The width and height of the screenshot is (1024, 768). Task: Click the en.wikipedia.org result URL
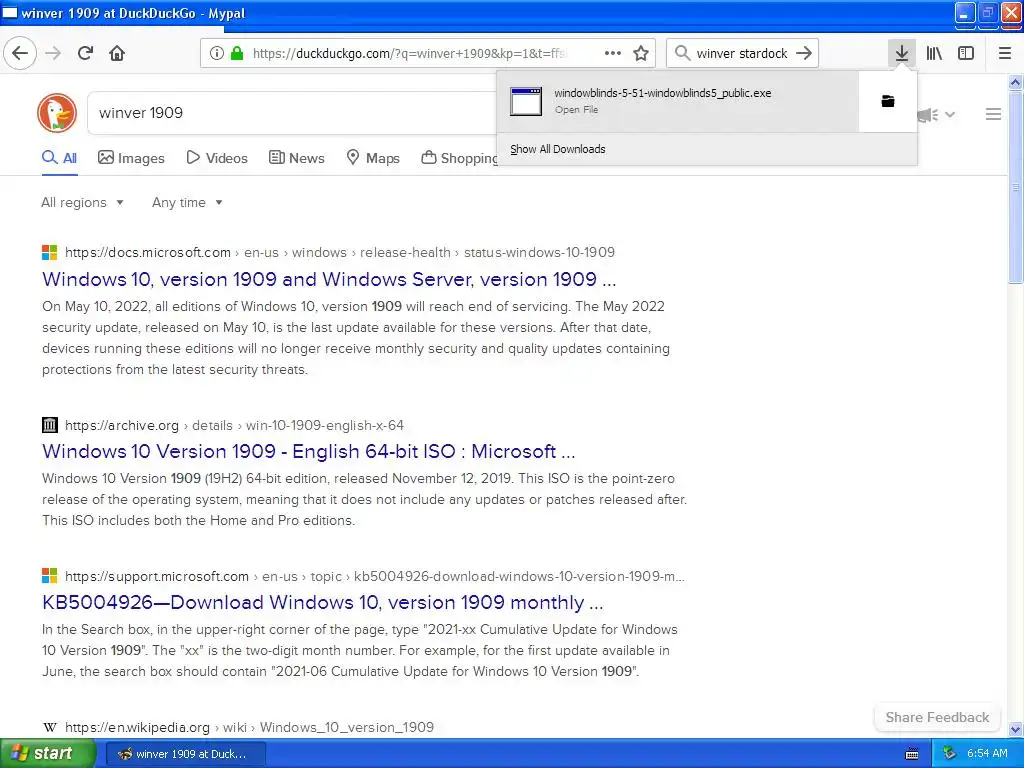249,727
